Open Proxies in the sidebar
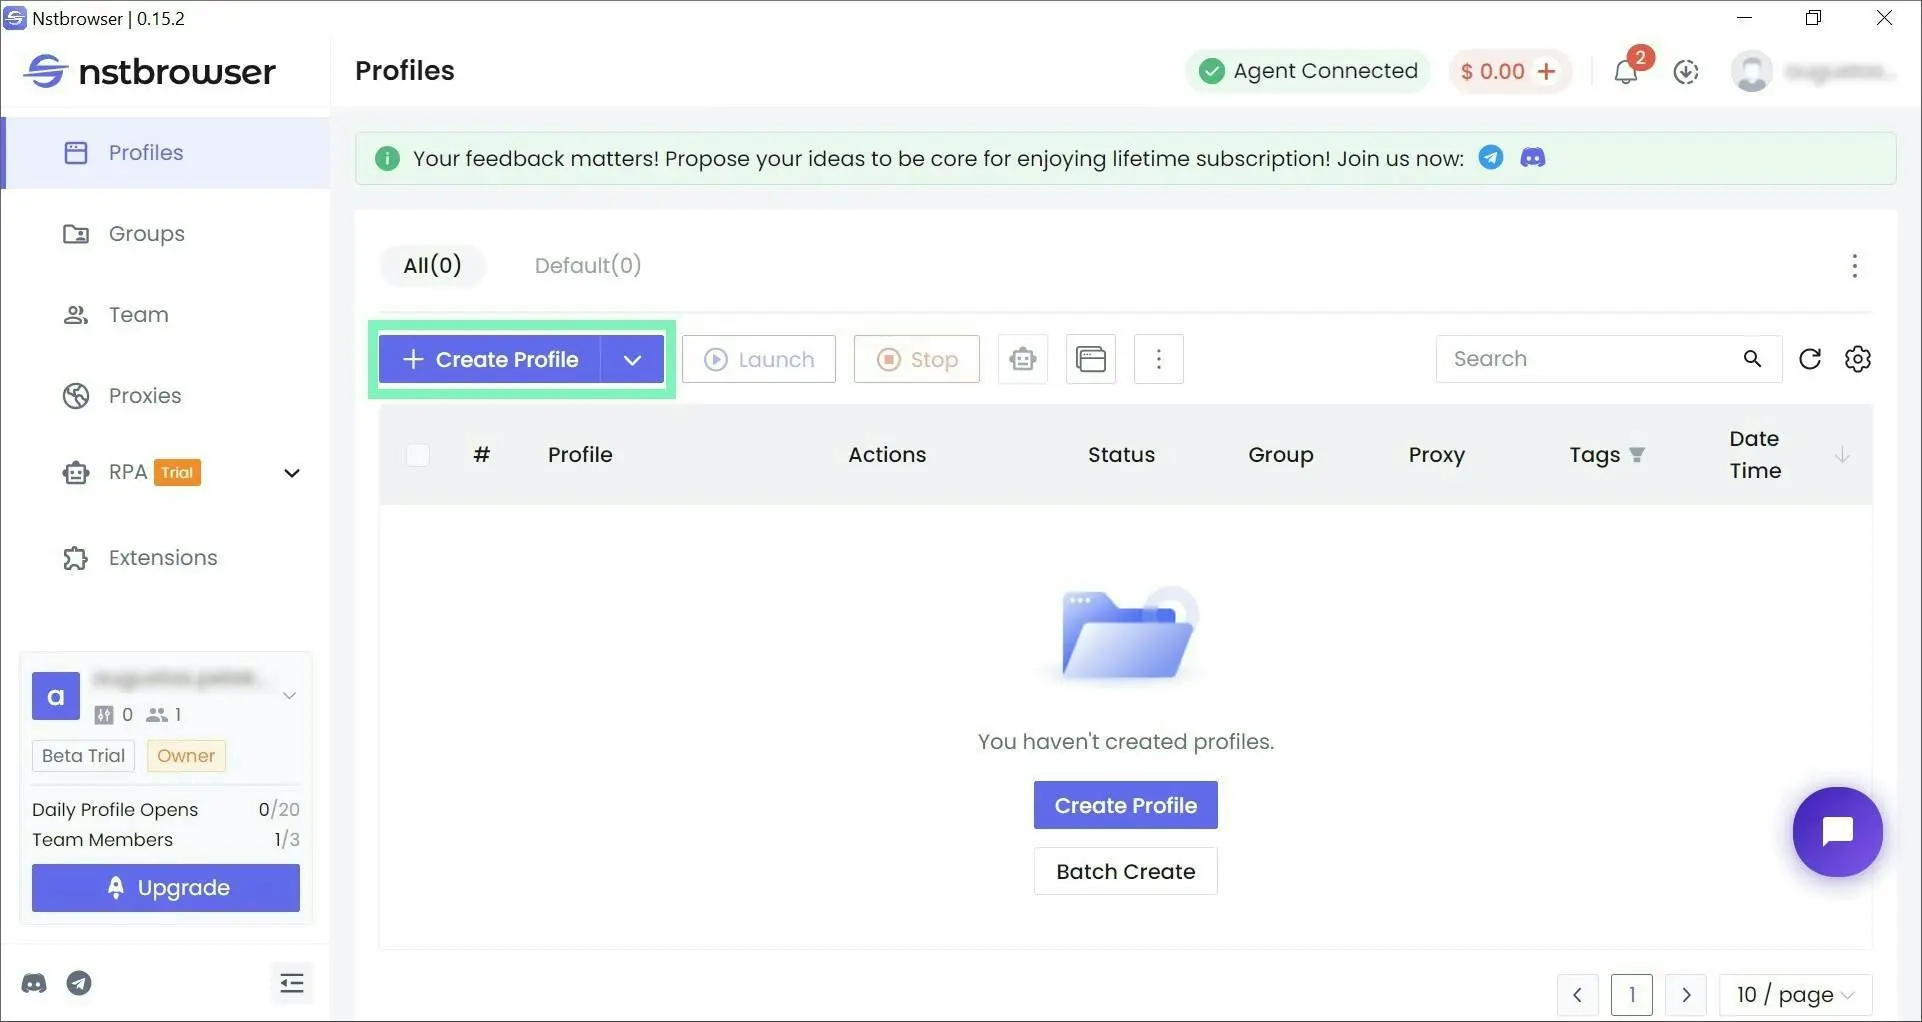This screenshot has height=1022, width=1922. tap(145, 396)
